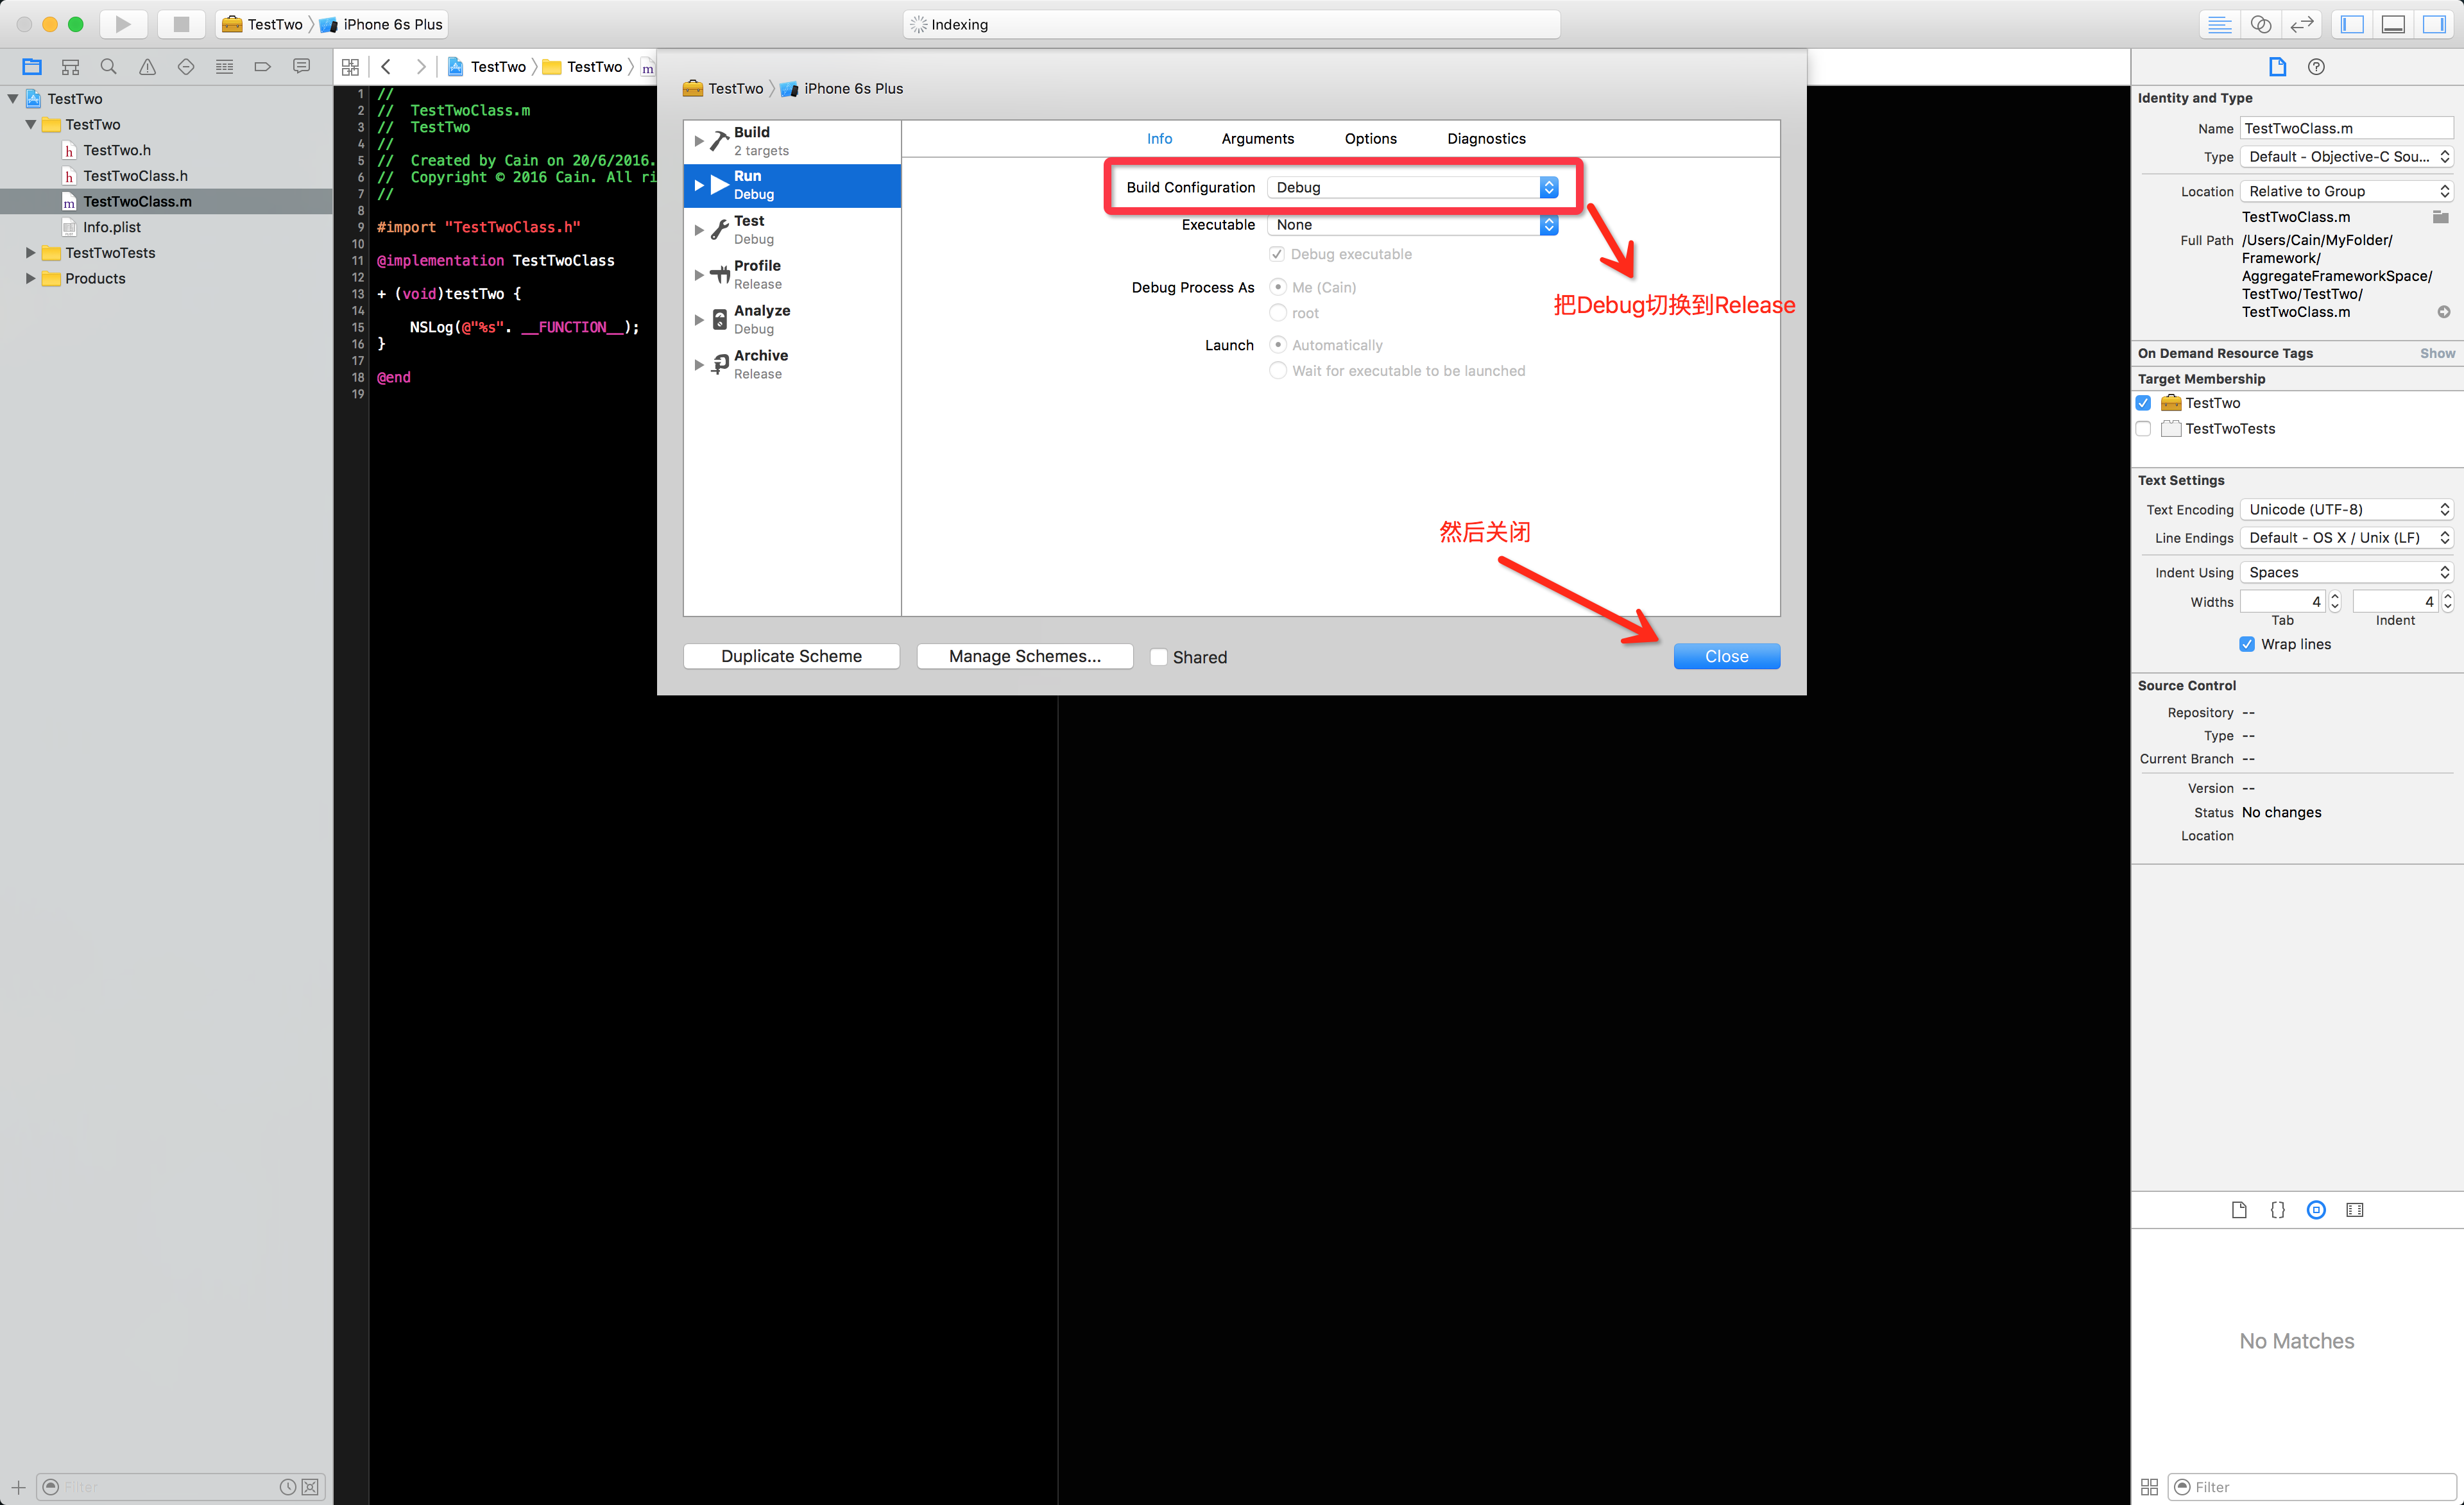Click the Close button
Screen dimensions: 2464x1505
[x=1726, y=656]
